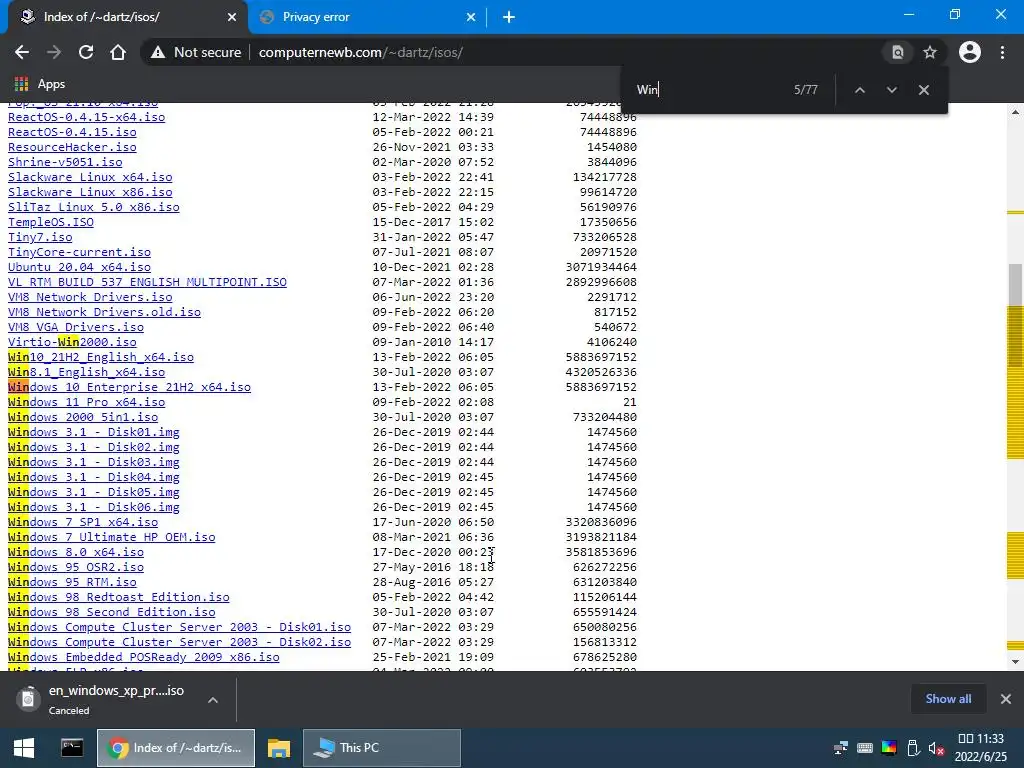
Task: Click Windows_10_Enterprise_21H2_x64.iso link
Action: pyautogui.click(x=129, y=387)
